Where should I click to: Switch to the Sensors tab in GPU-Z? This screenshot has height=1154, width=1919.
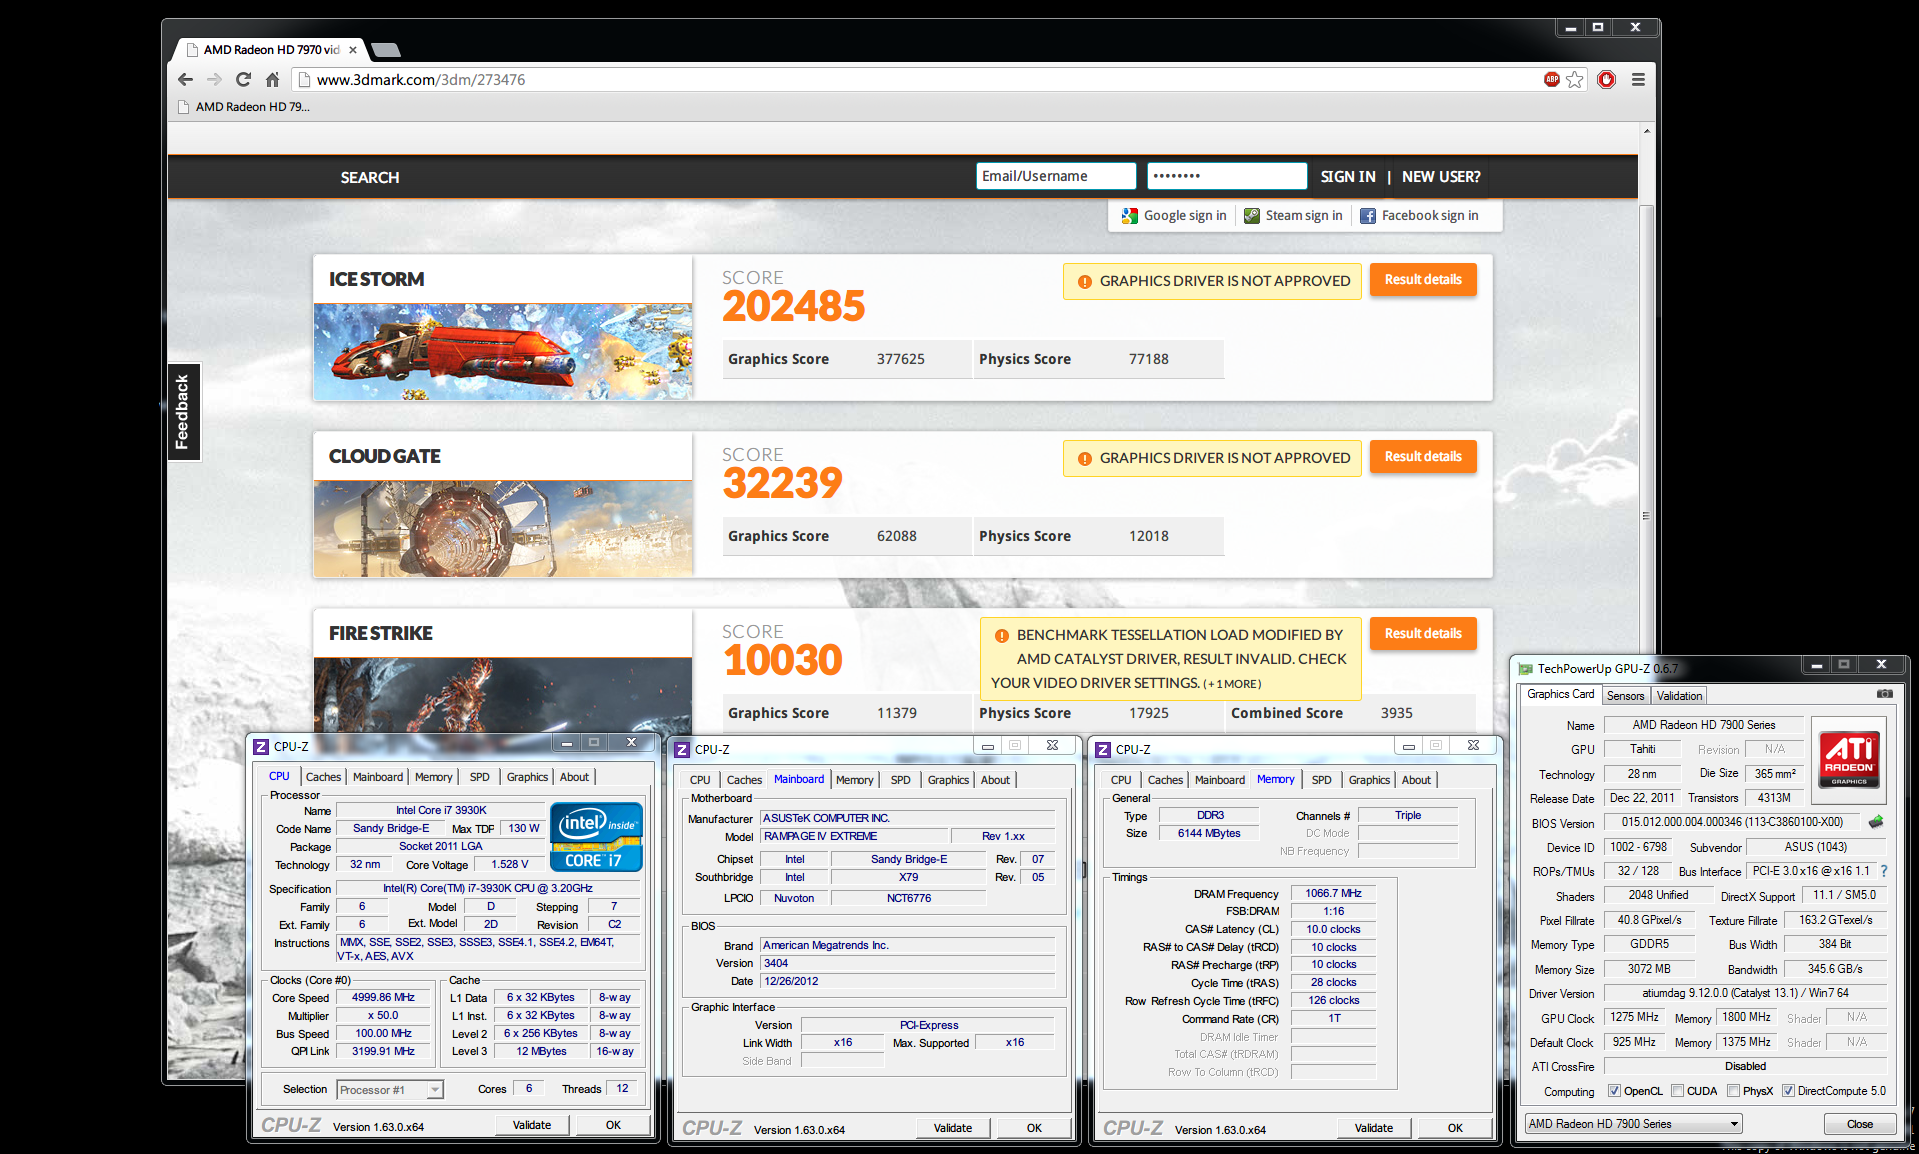pyautogui.click(x=1625, y=696)
